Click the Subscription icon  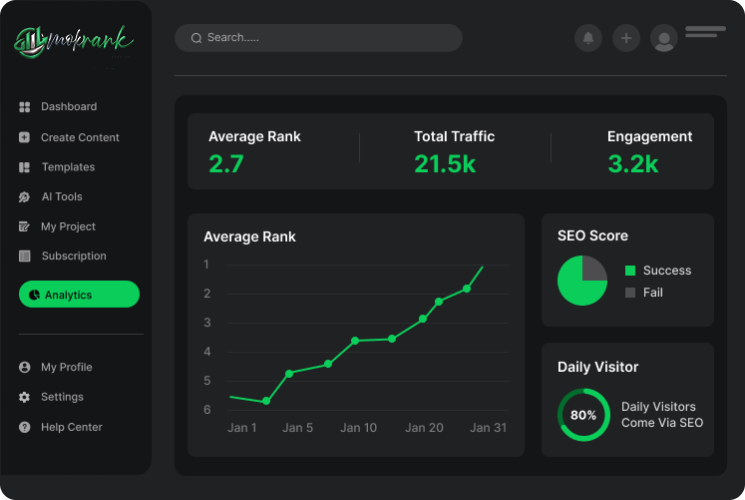24,256
